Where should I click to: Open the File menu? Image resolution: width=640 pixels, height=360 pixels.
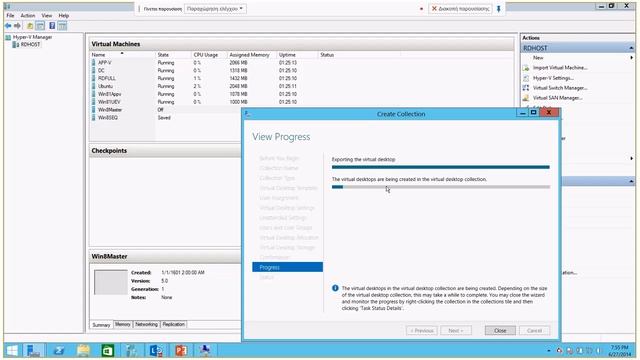[10, 16]
